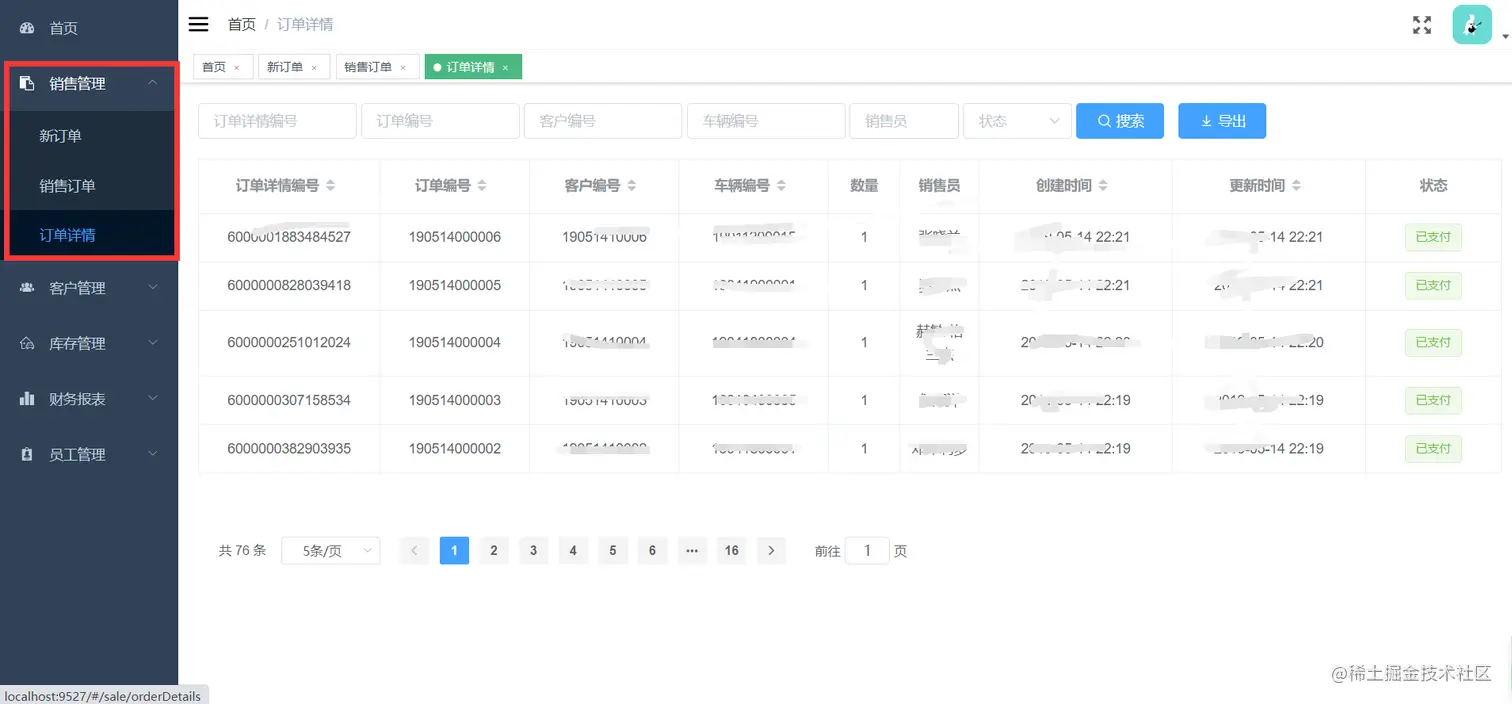Open the caret next to the avatar
The width and height of the screenshot is (1512, 704).
click(x=1505, y=36)
